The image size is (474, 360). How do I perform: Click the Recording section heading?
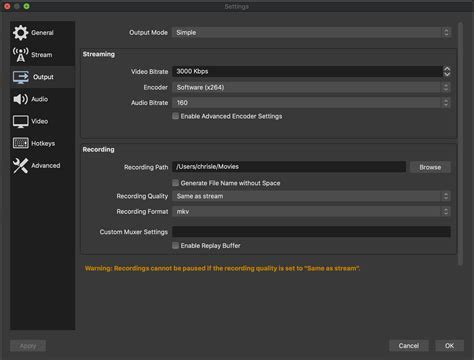point(98,149)
